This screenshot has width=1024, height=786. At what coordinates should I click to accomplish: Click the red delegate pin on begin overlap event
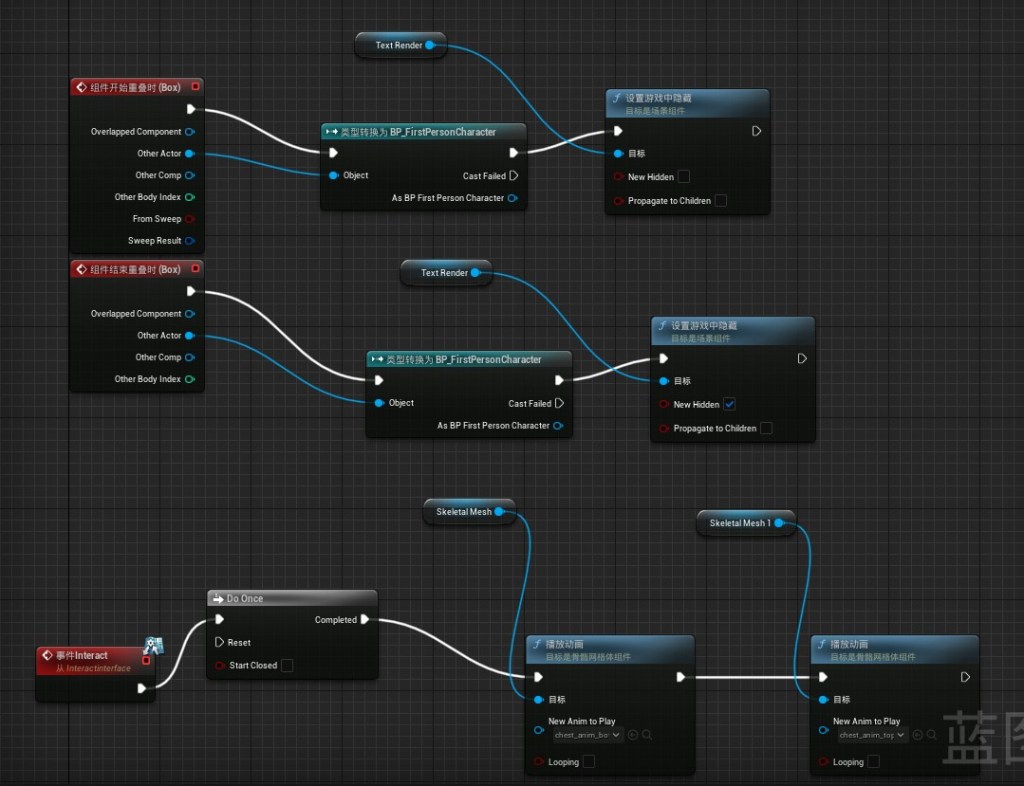coord(195,87)
